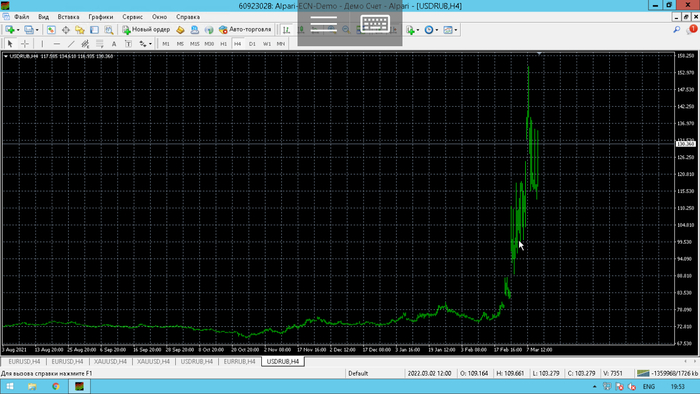
Task: Switch chart to MN timeframe
Action: click(281, 44)
